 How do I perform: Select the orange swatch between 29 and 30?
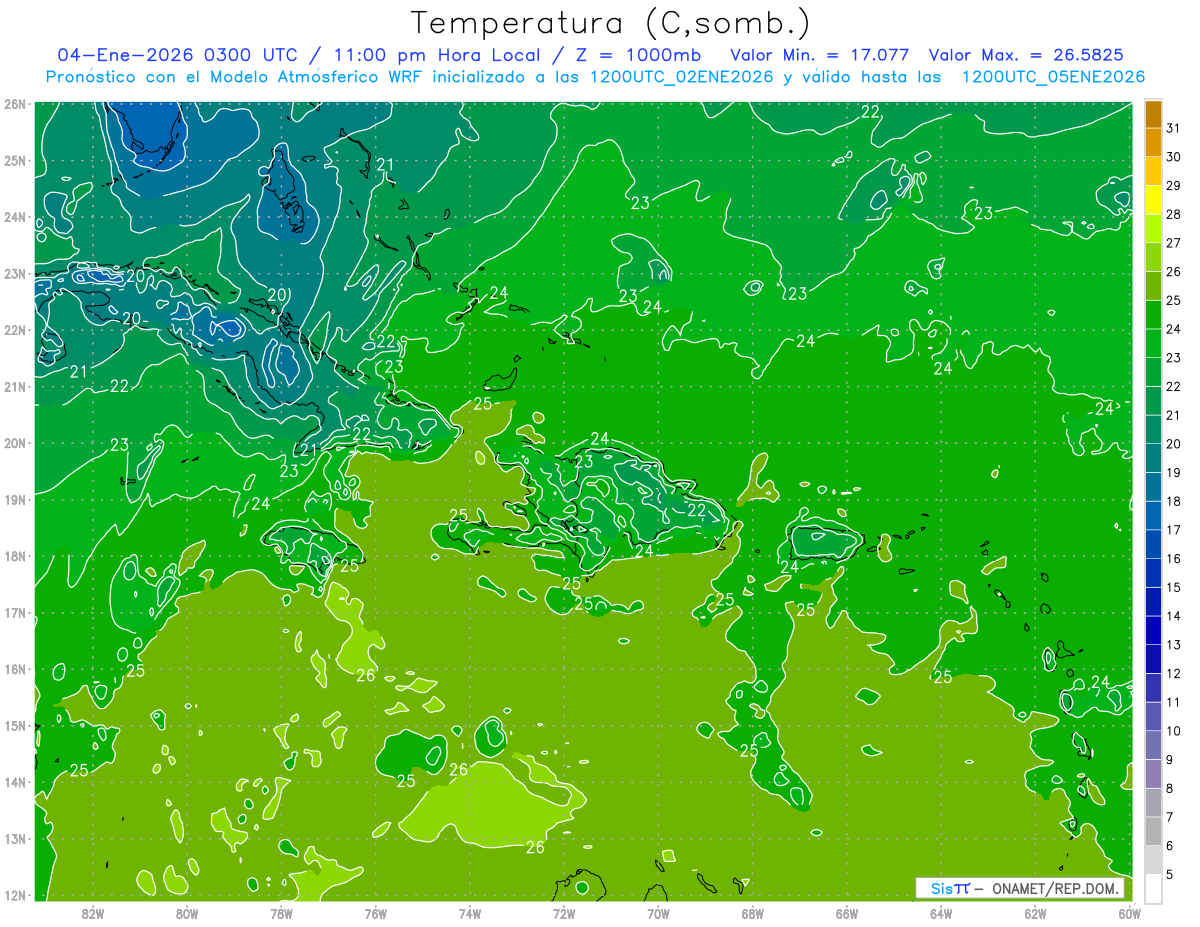[1153, 171]
